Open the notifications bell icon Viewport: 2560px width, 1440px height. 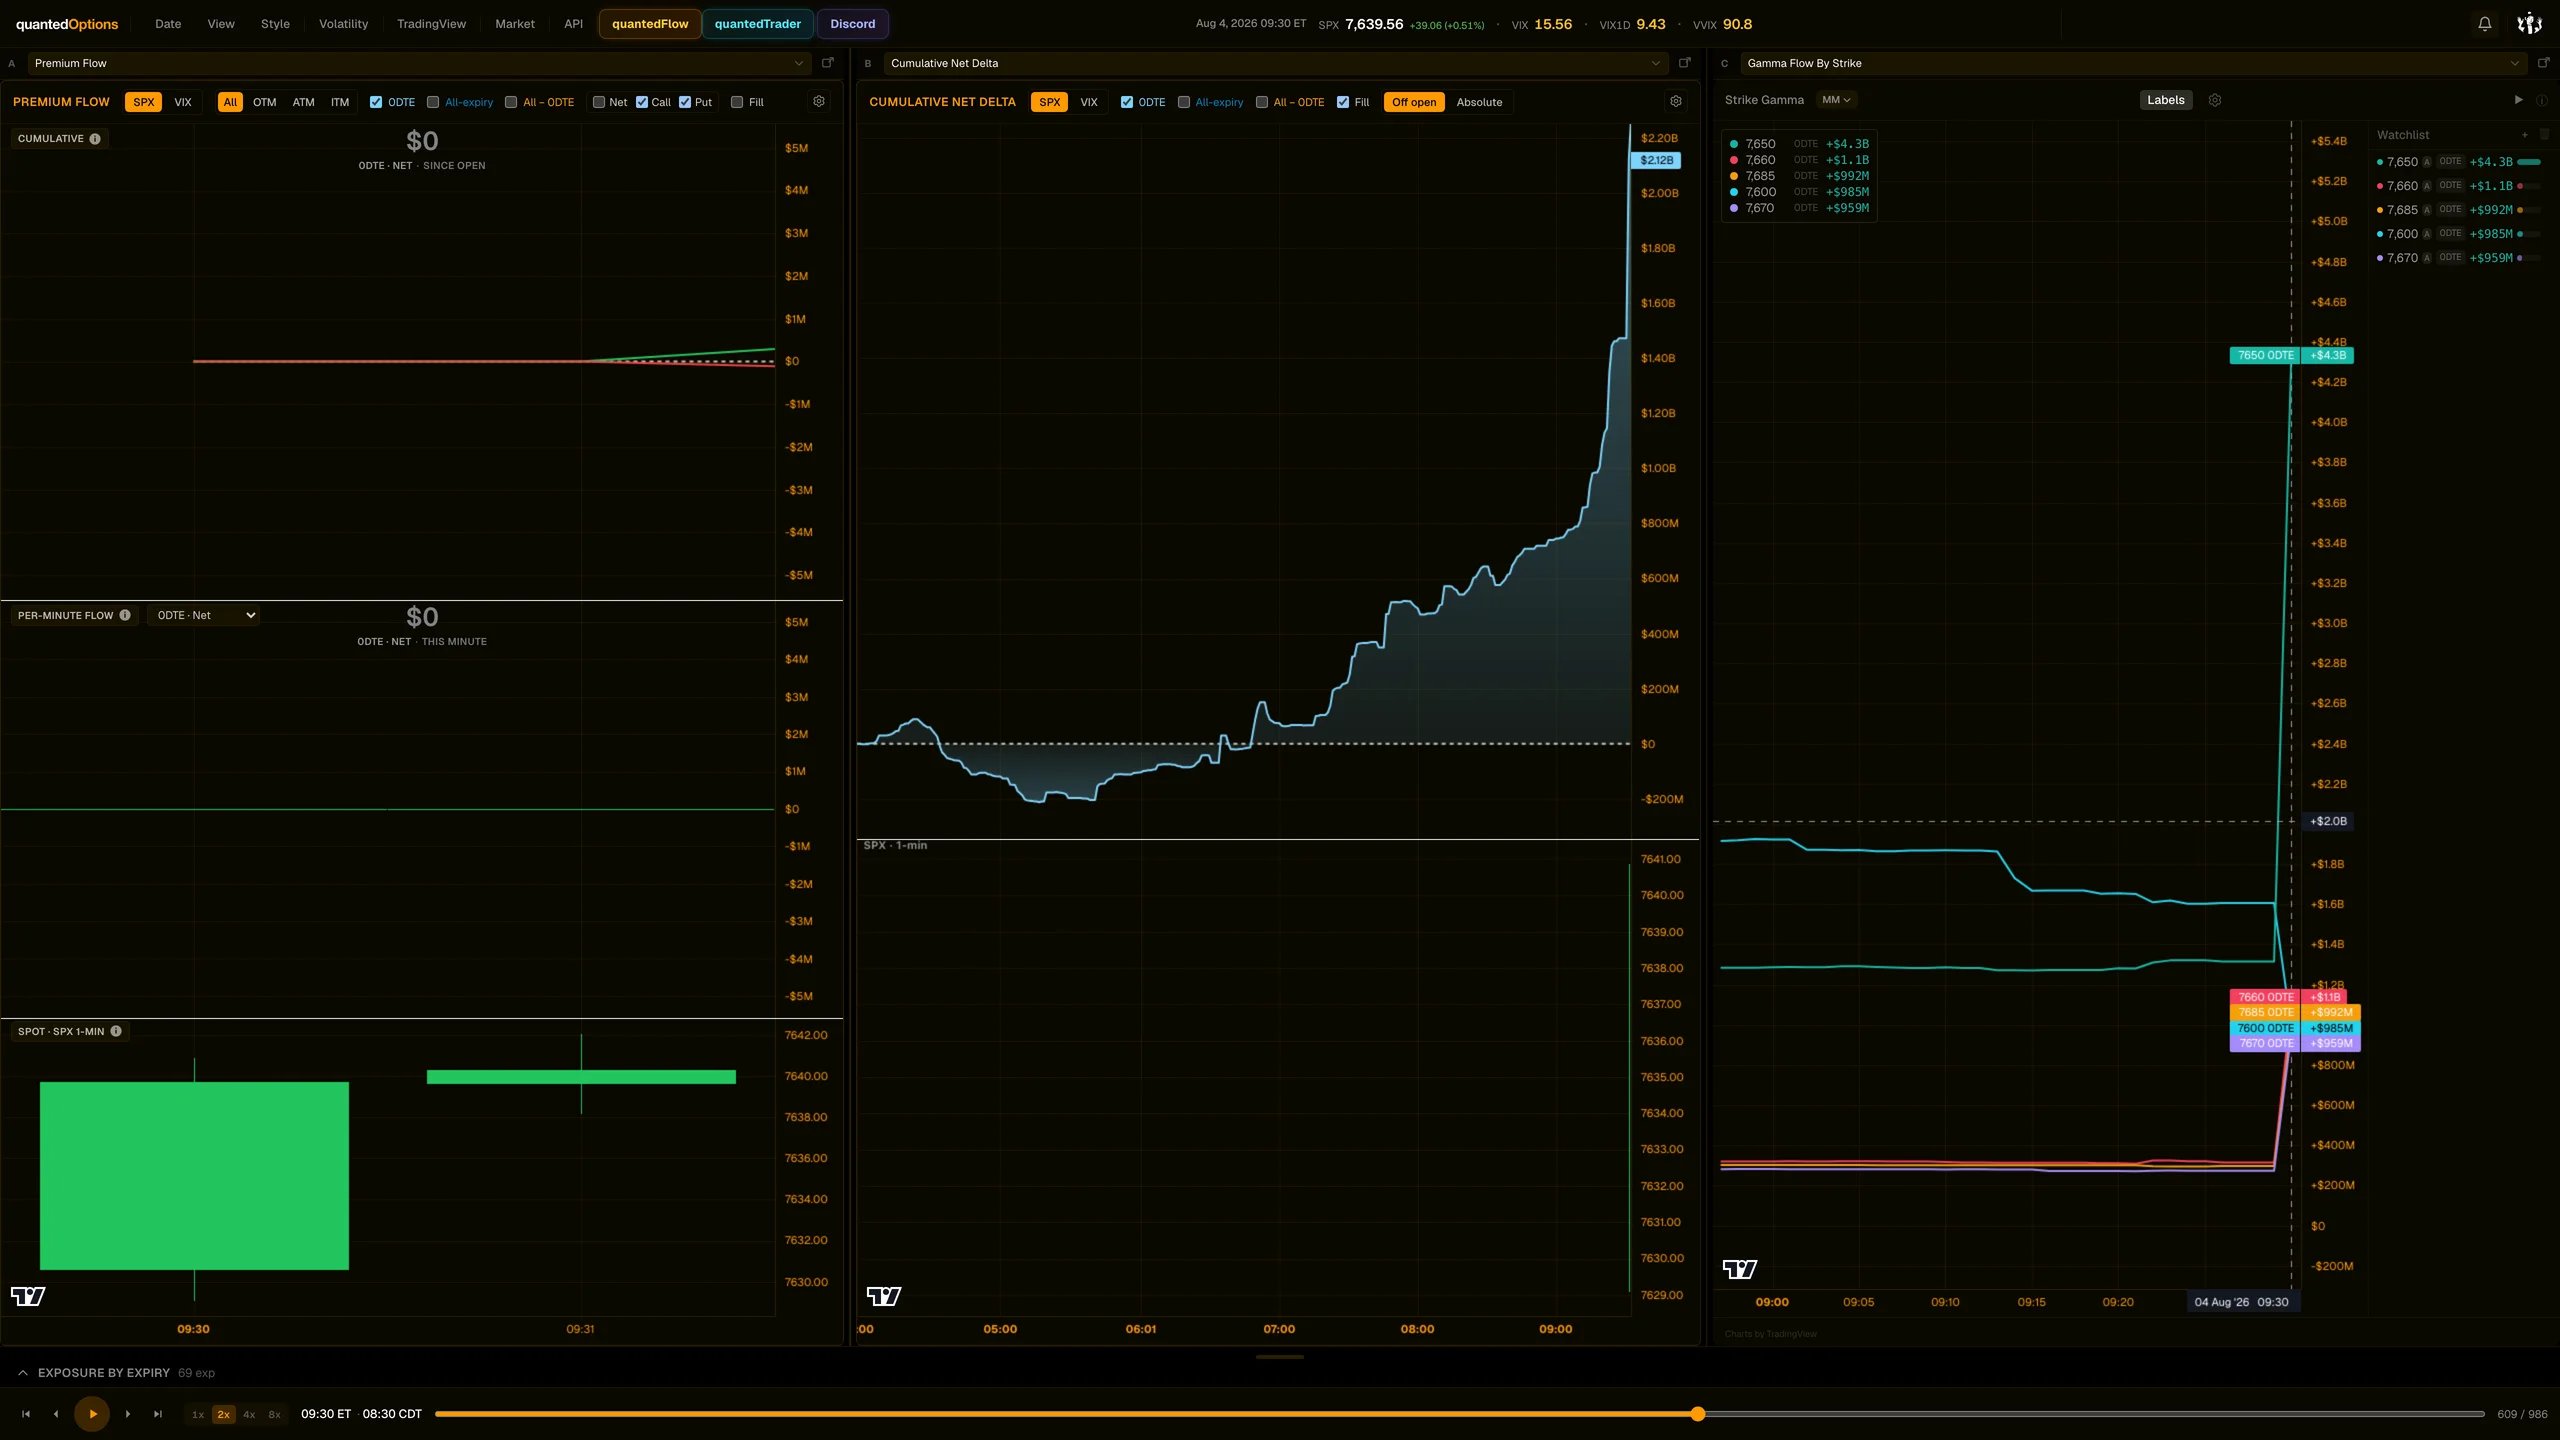coord(2484,24)
